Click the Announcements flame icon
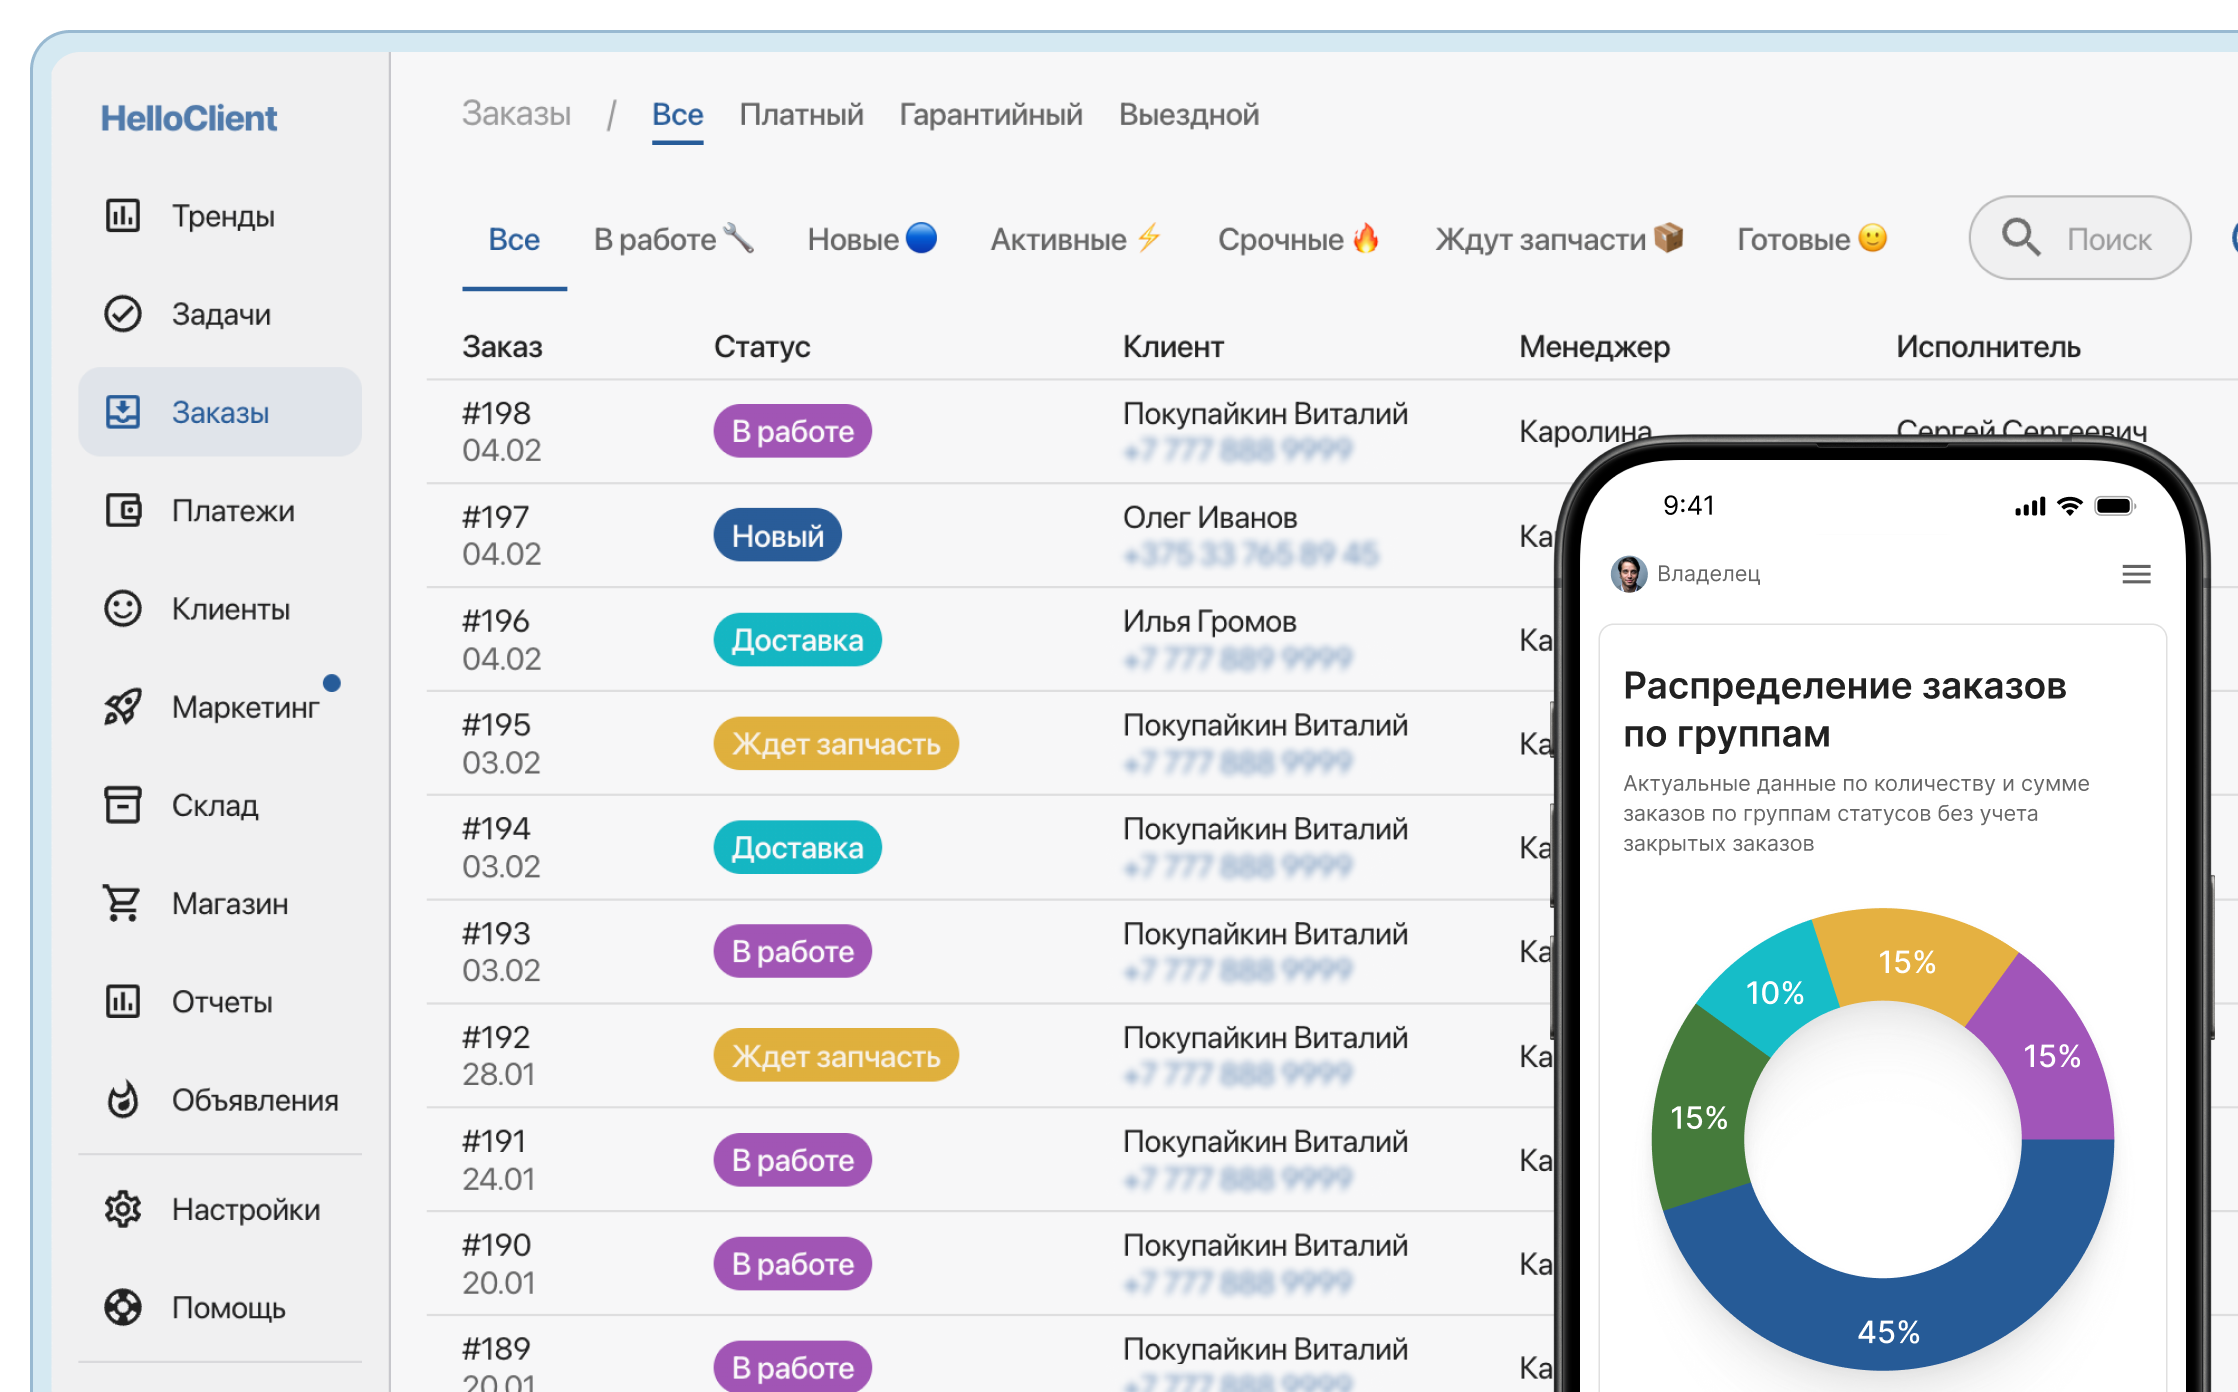 coord(123,1099)
